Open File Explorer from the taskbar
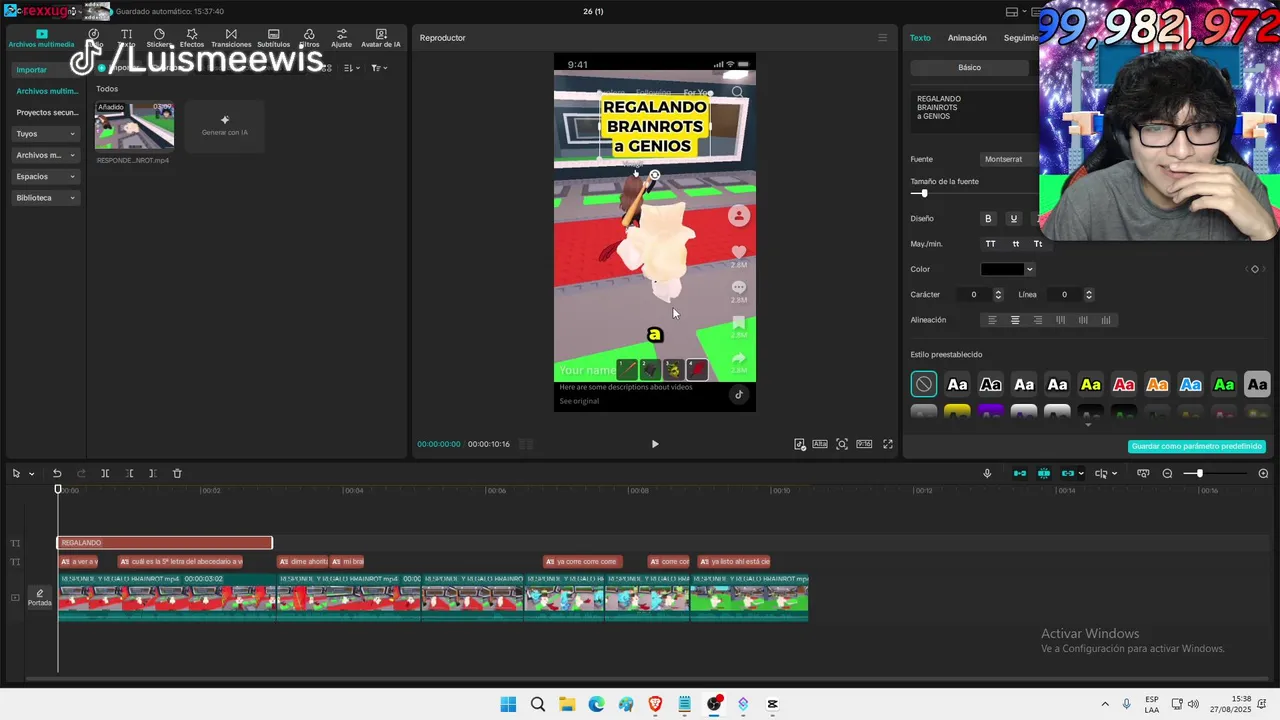The image size is (1280, 720). tap(567, 704)
